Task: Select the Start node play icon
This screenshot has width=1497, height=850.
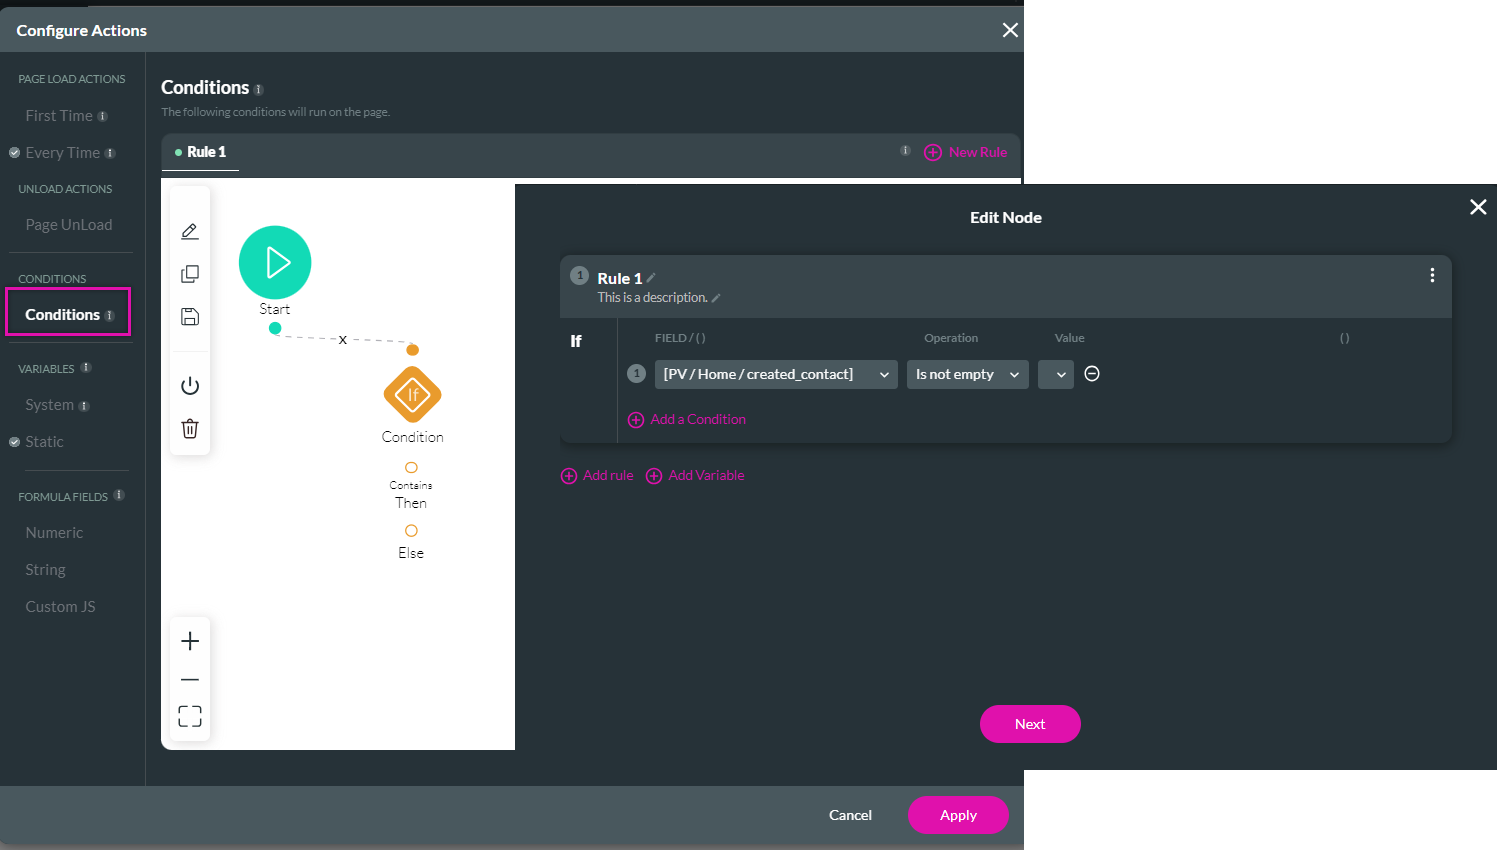Action: pos(275,262)
